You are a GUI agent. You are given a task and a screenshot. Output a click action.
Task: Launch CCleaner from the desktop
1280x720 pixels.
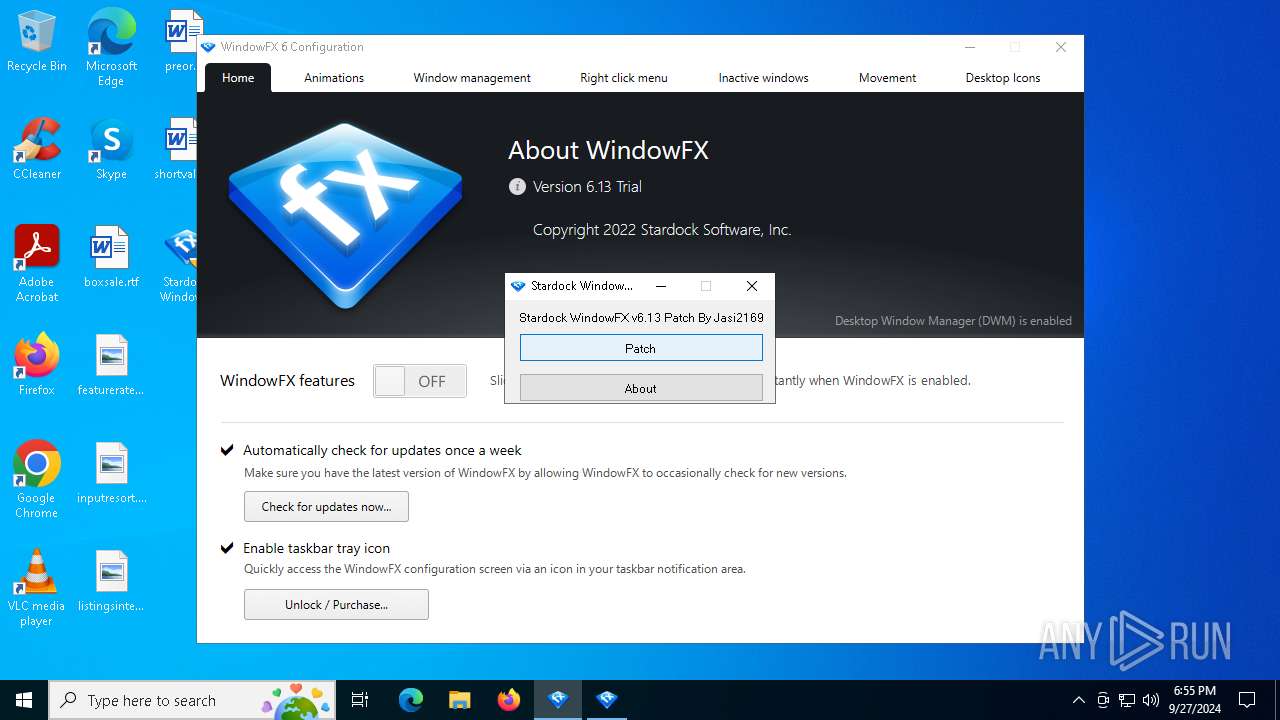click(37, 150)
